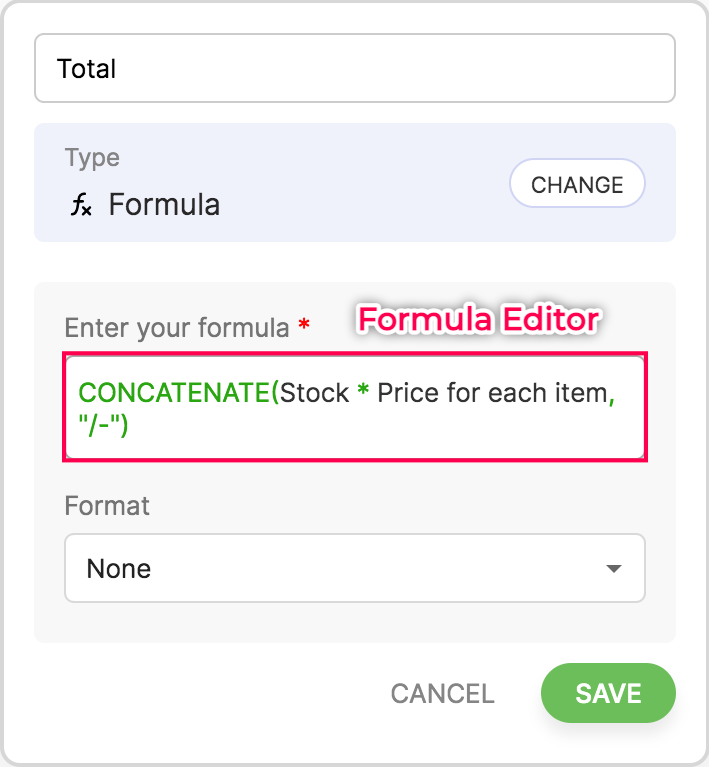This screenshot has width=709, height=767.
Task: Cancel the field edit
Action: tap(442, 693)
